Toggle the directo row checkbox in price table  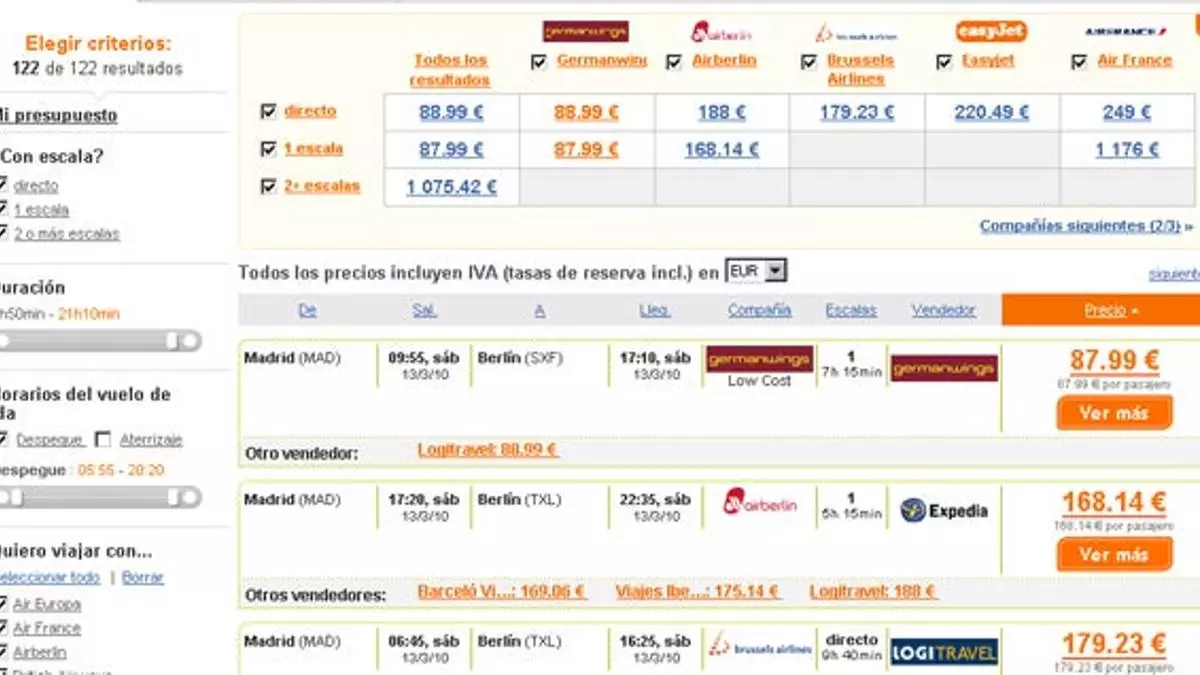[268, 112]
